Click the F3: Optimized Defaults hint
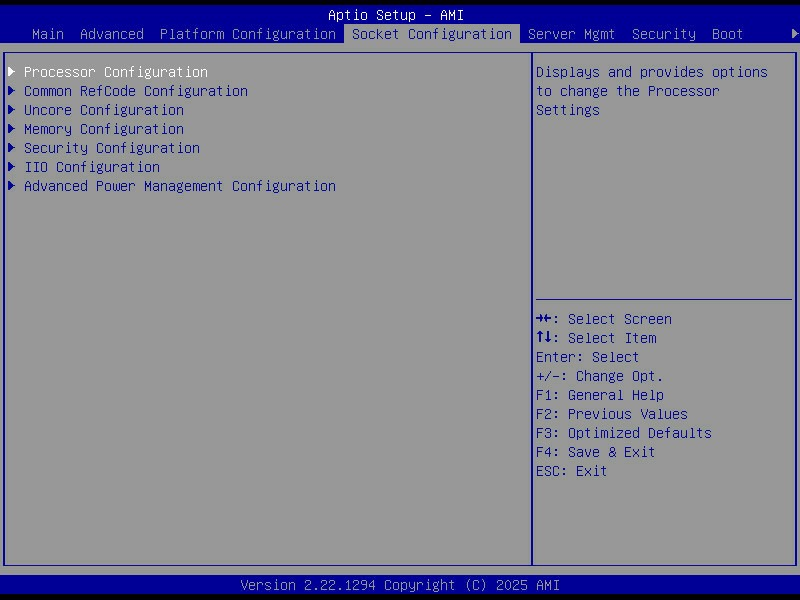The image size is (800, 600). [x=624, y=433]
